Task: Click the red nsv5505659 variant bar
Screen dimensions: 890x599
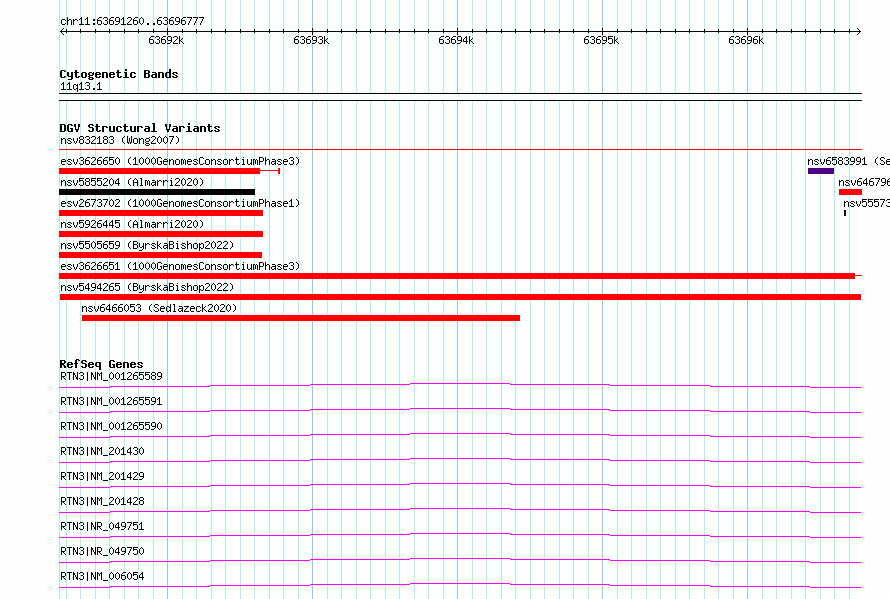Action: tap(160, 255)
